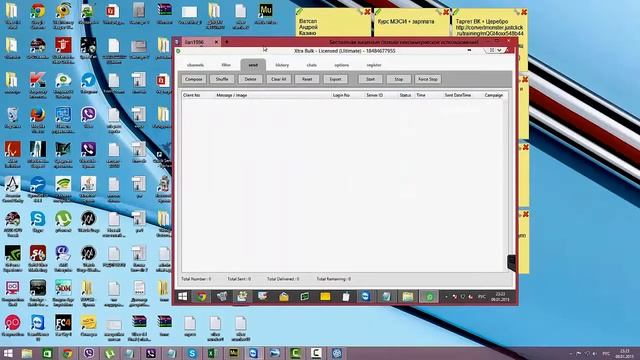Image resolution: width=640 pixels, height=360 pixels.
Task: Click the Delete button
Action: 250,79
